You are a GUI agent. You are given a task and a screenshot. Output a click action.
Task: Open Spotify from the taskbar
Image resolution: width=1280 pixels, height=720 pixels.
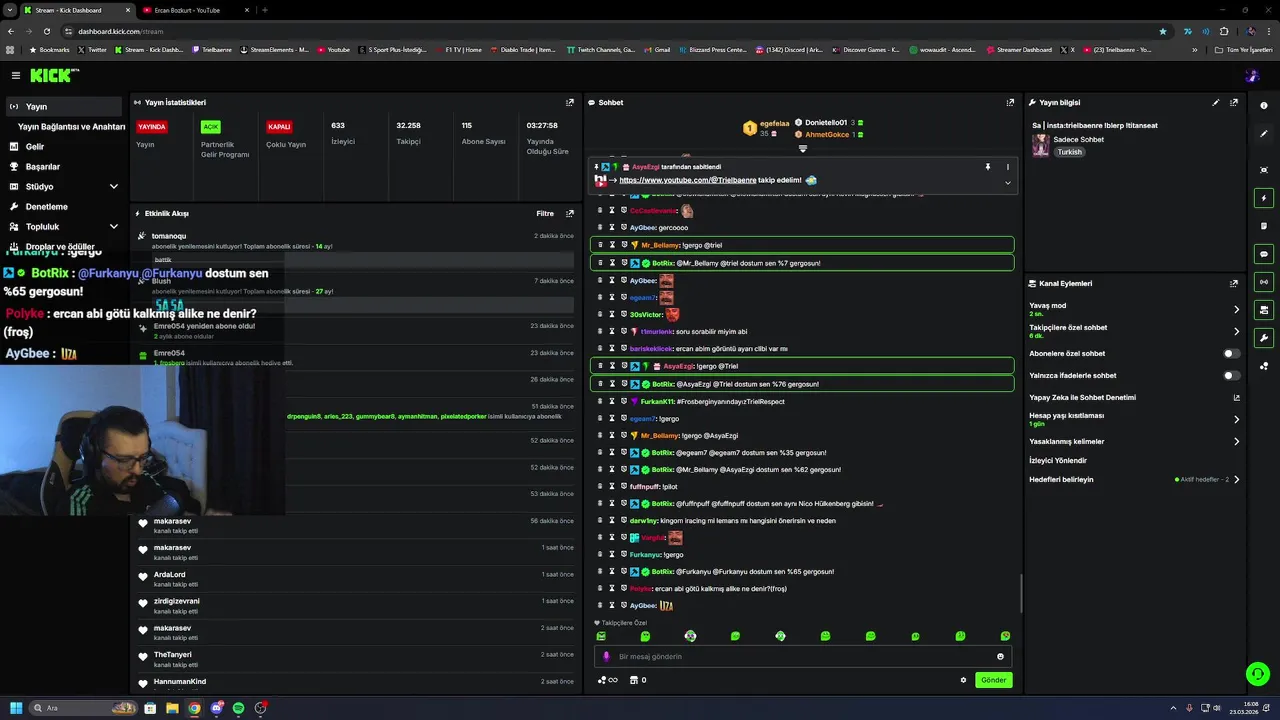click(x=238, y=708)
